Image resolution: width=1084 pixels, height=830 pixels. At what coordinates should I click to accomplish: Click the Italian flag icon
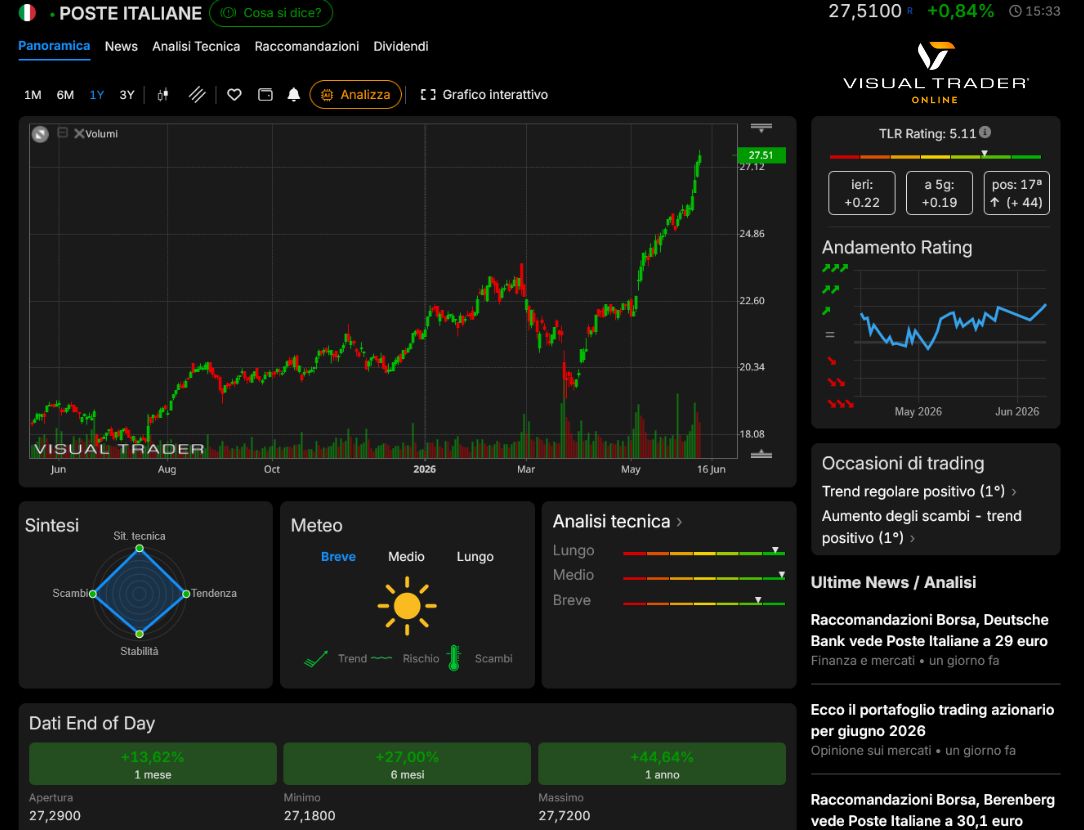point(27,12)
